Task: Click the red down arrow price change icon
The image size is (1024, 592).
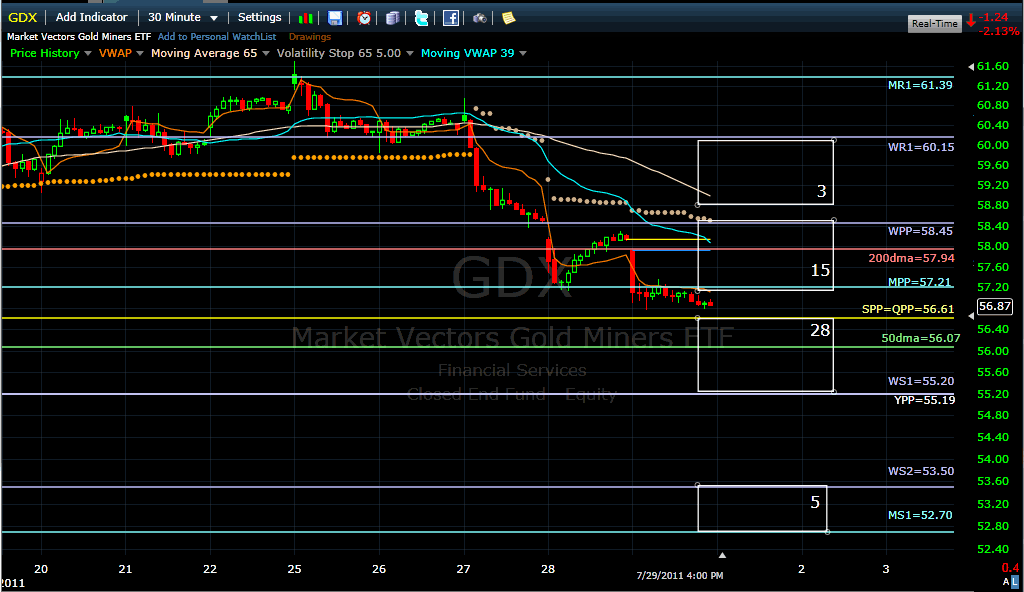Action: (971, 21)
